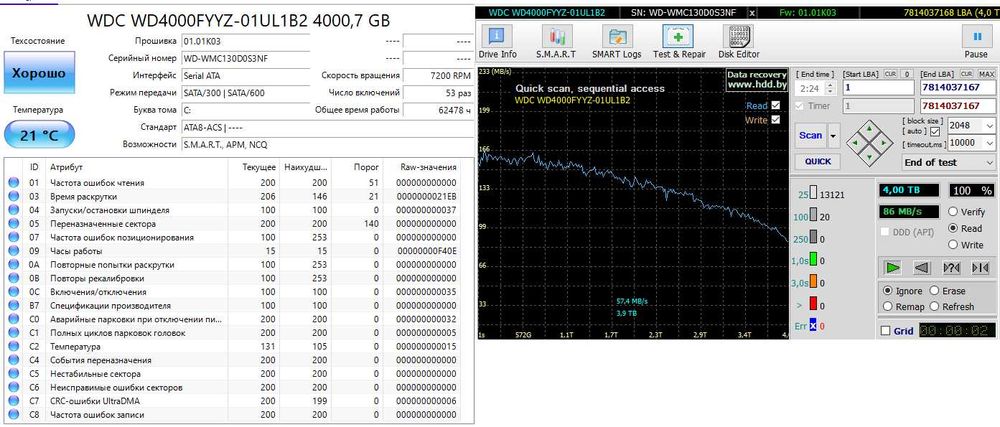
Task: Click the peak-to-peak seek button
Action: click(x=980, y=268)
